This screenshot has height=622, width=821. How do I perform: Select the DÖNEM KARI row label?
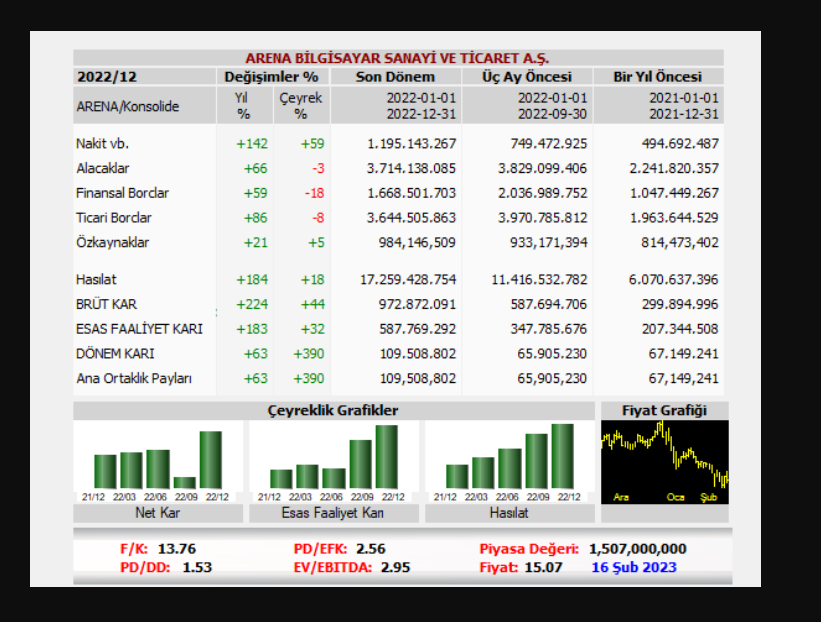pos(115,353)
